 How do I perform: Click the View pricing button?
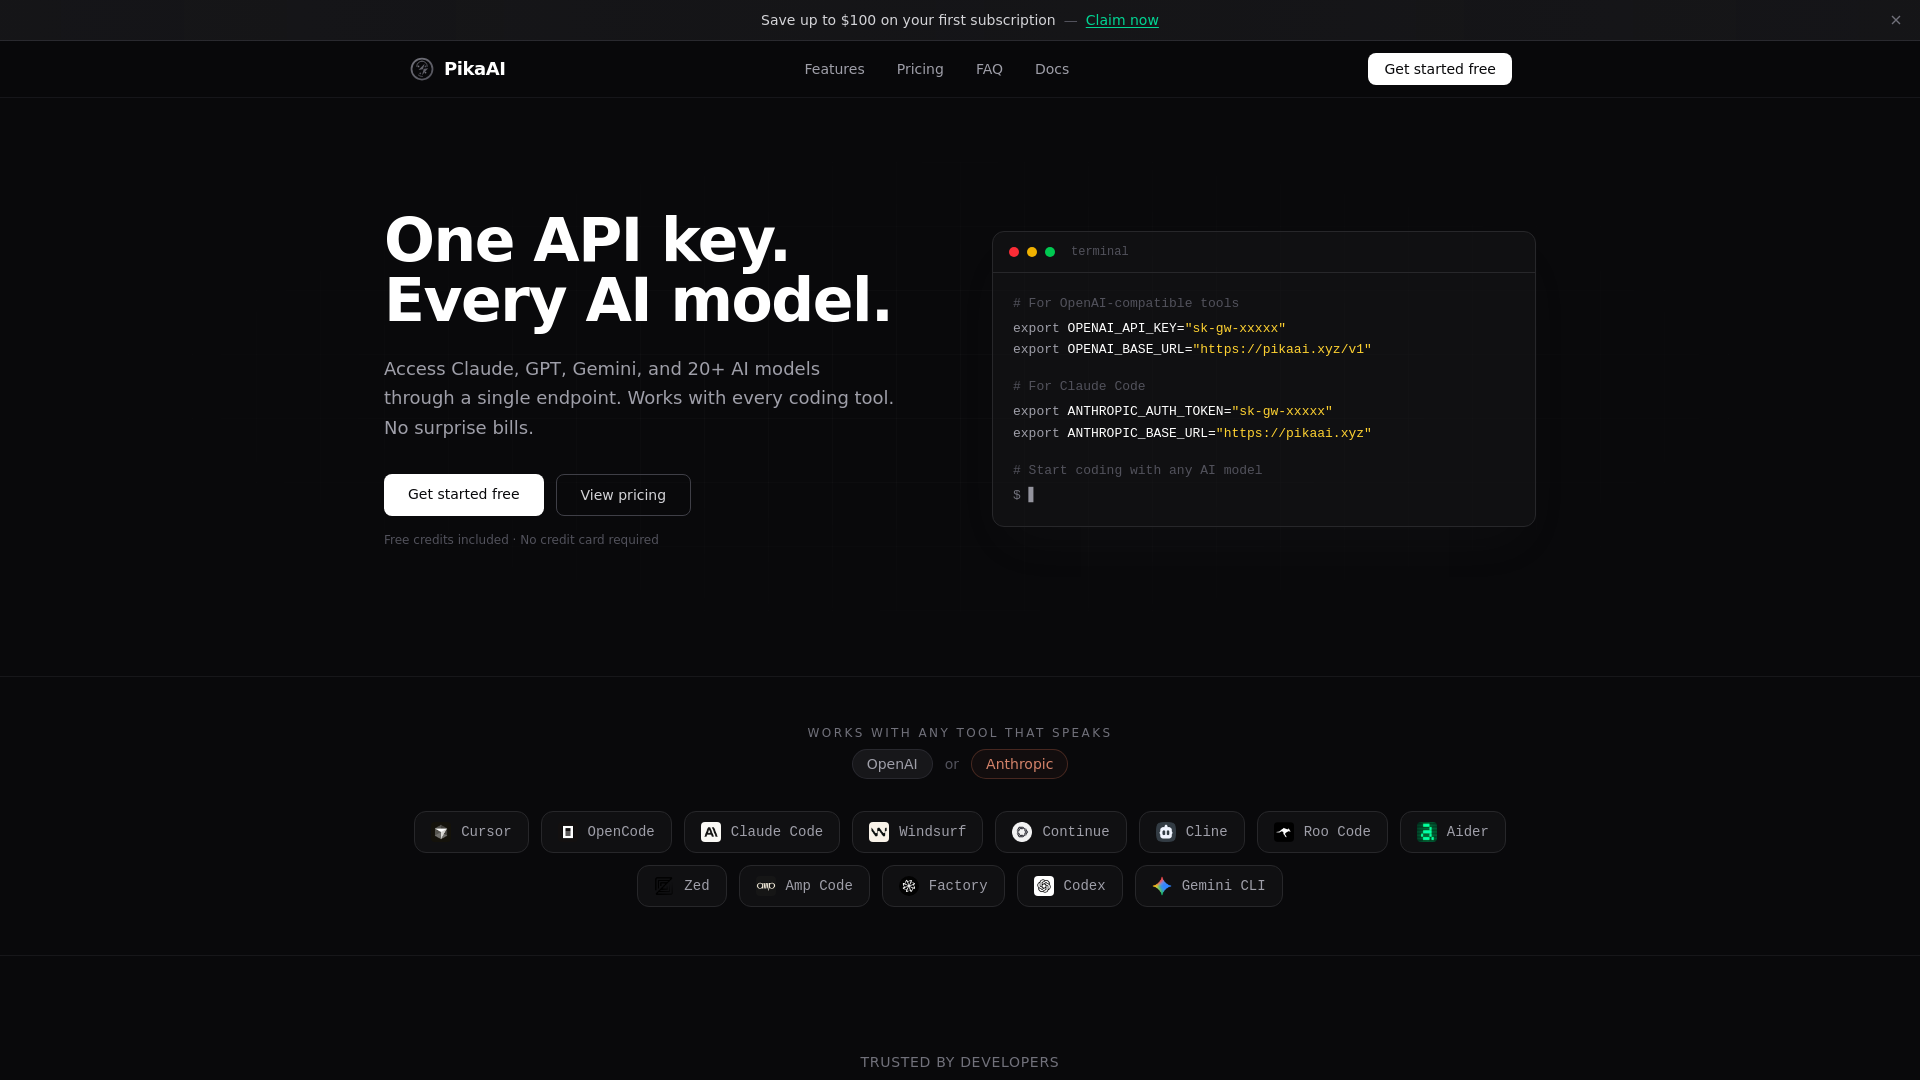623,495
